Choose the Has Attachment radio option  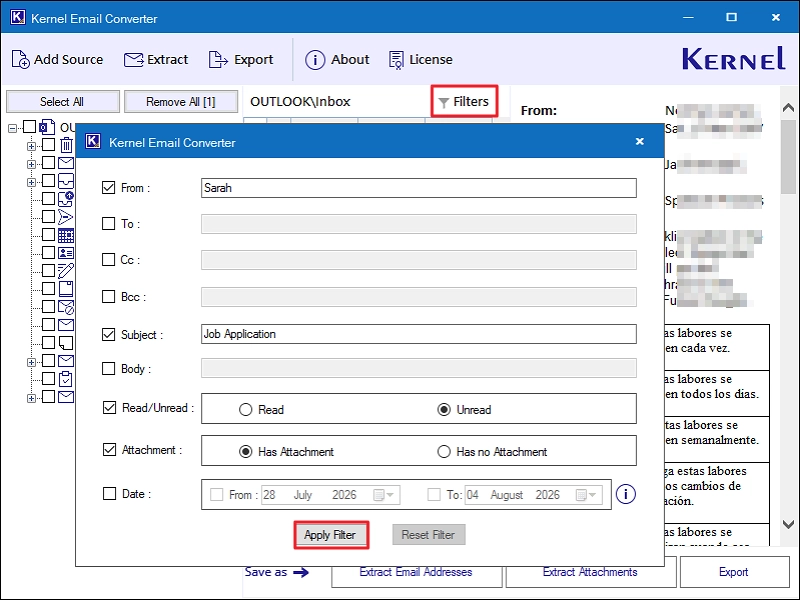(245, 452)
